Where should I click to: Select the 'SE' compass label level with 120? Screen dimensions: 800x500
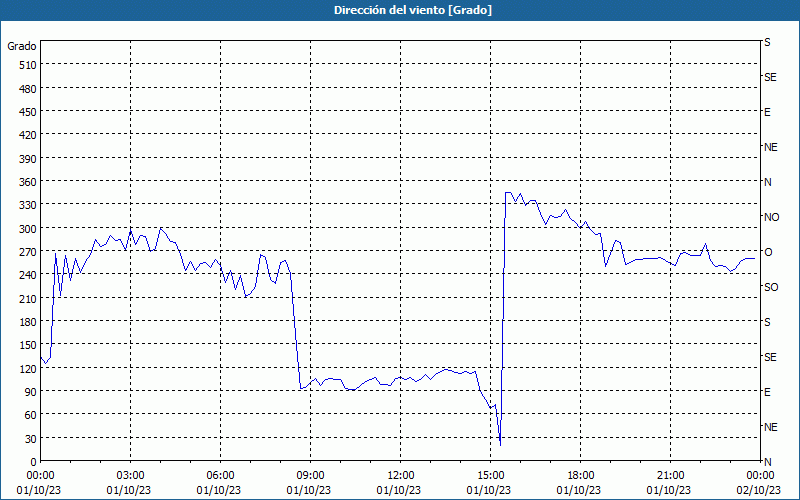(770, 357)
